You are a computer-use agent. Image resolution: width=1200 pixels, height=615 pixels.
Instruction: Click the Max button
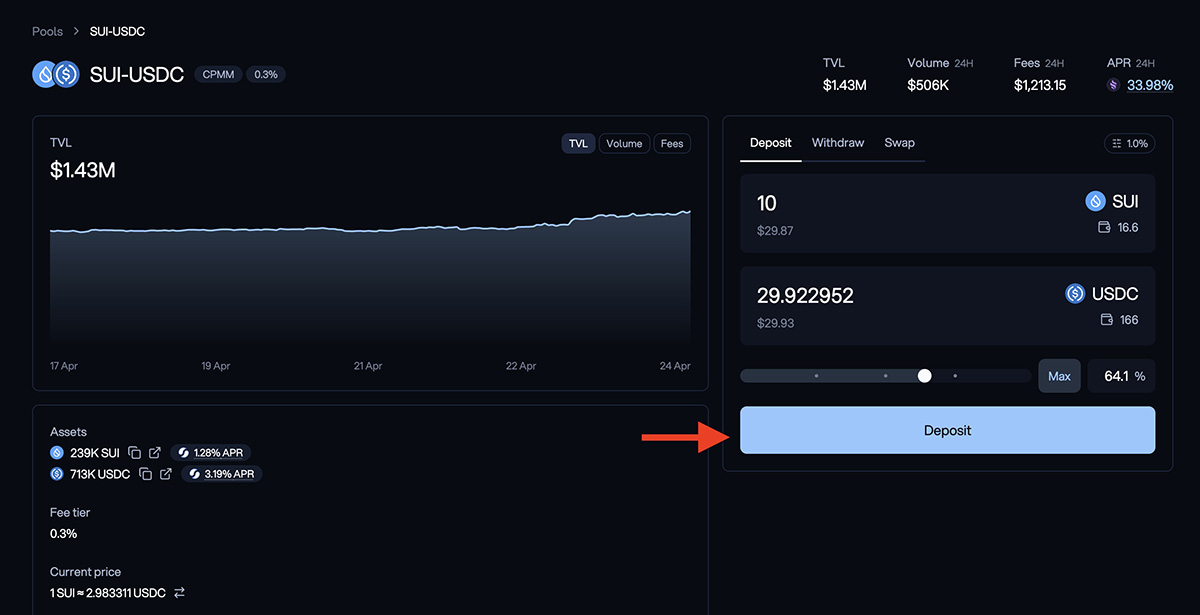pos(1059,376)
